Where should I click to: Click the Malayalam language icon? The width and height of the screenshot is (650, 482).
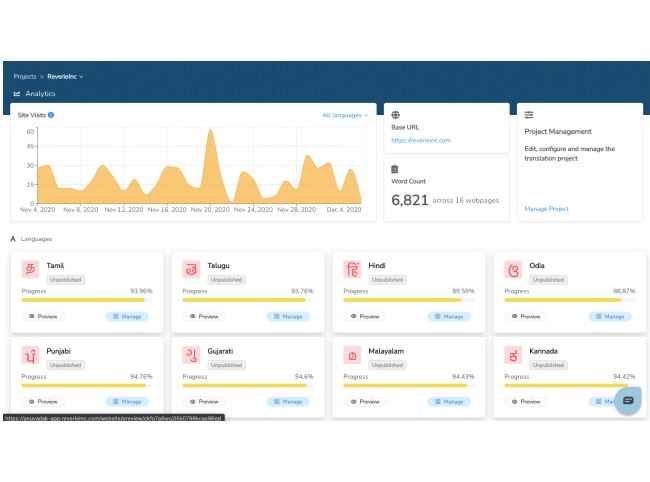pyautogui.click(x=352, y=355)
